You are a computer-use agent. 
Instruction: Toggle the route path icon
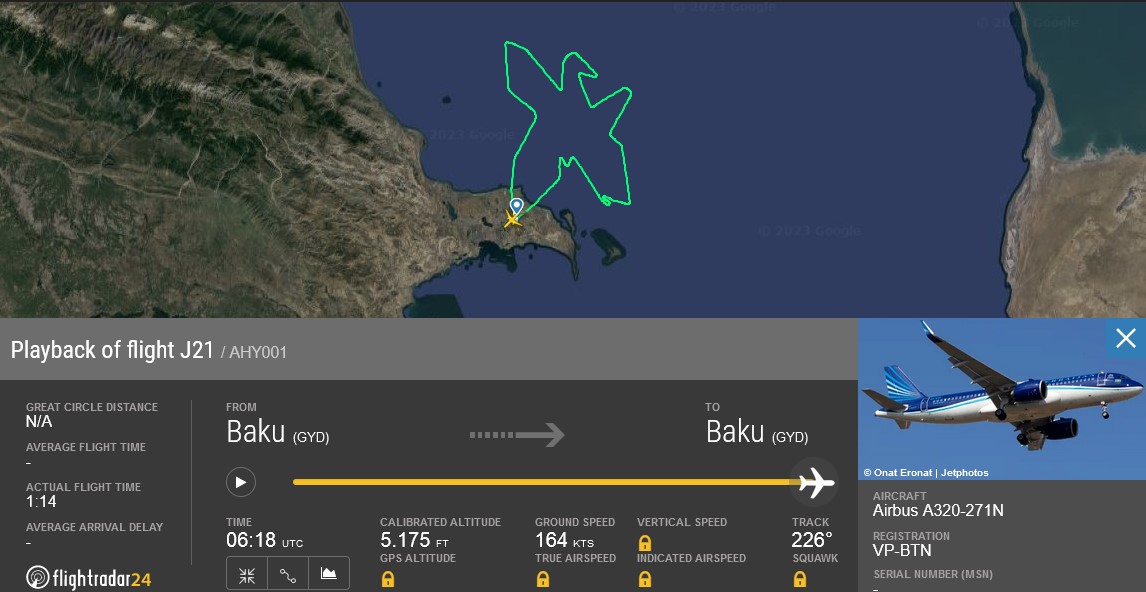(x=288, y=574)
